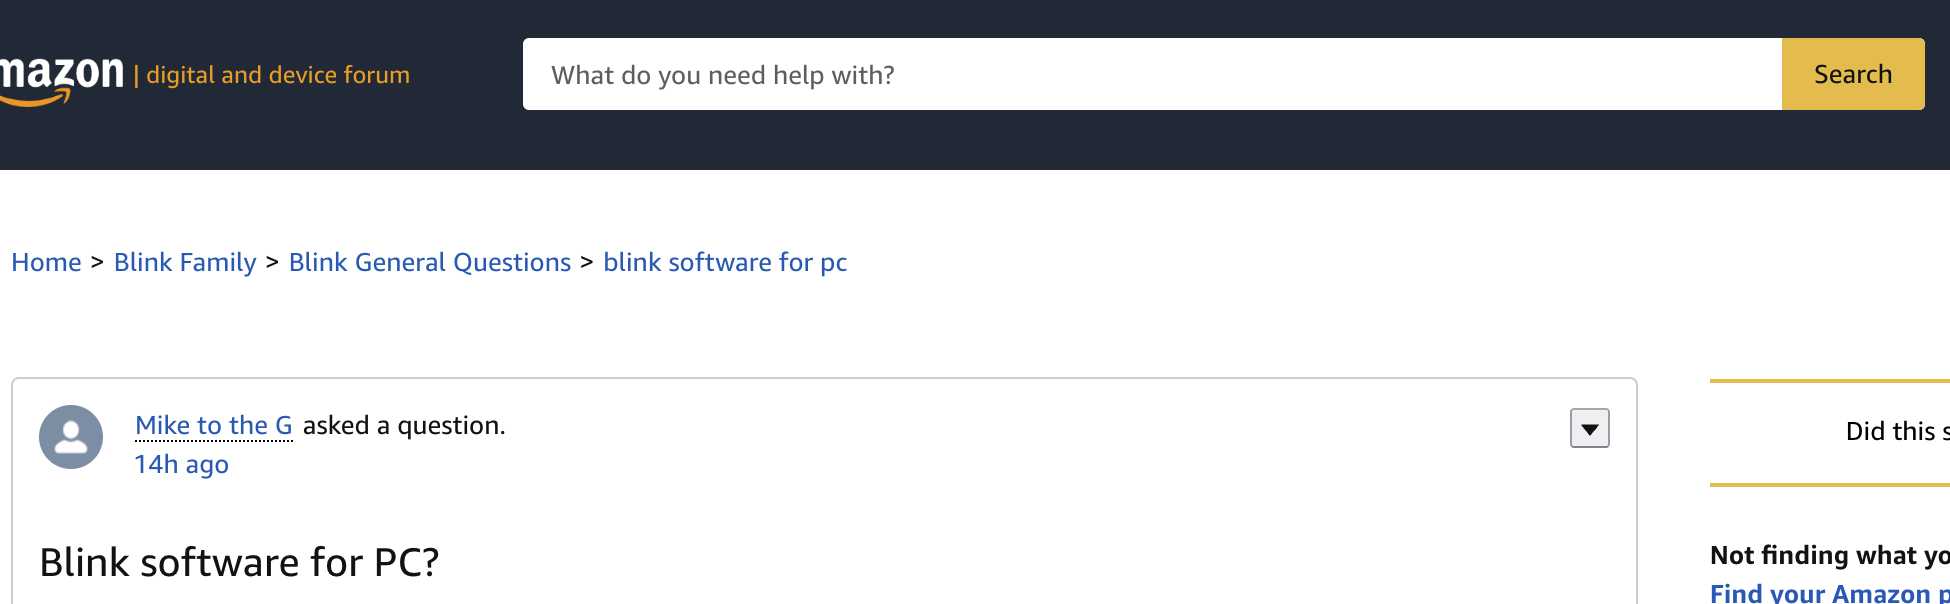
Task: Open the dropdown at the top right of the question
Action: point(1590,428)
